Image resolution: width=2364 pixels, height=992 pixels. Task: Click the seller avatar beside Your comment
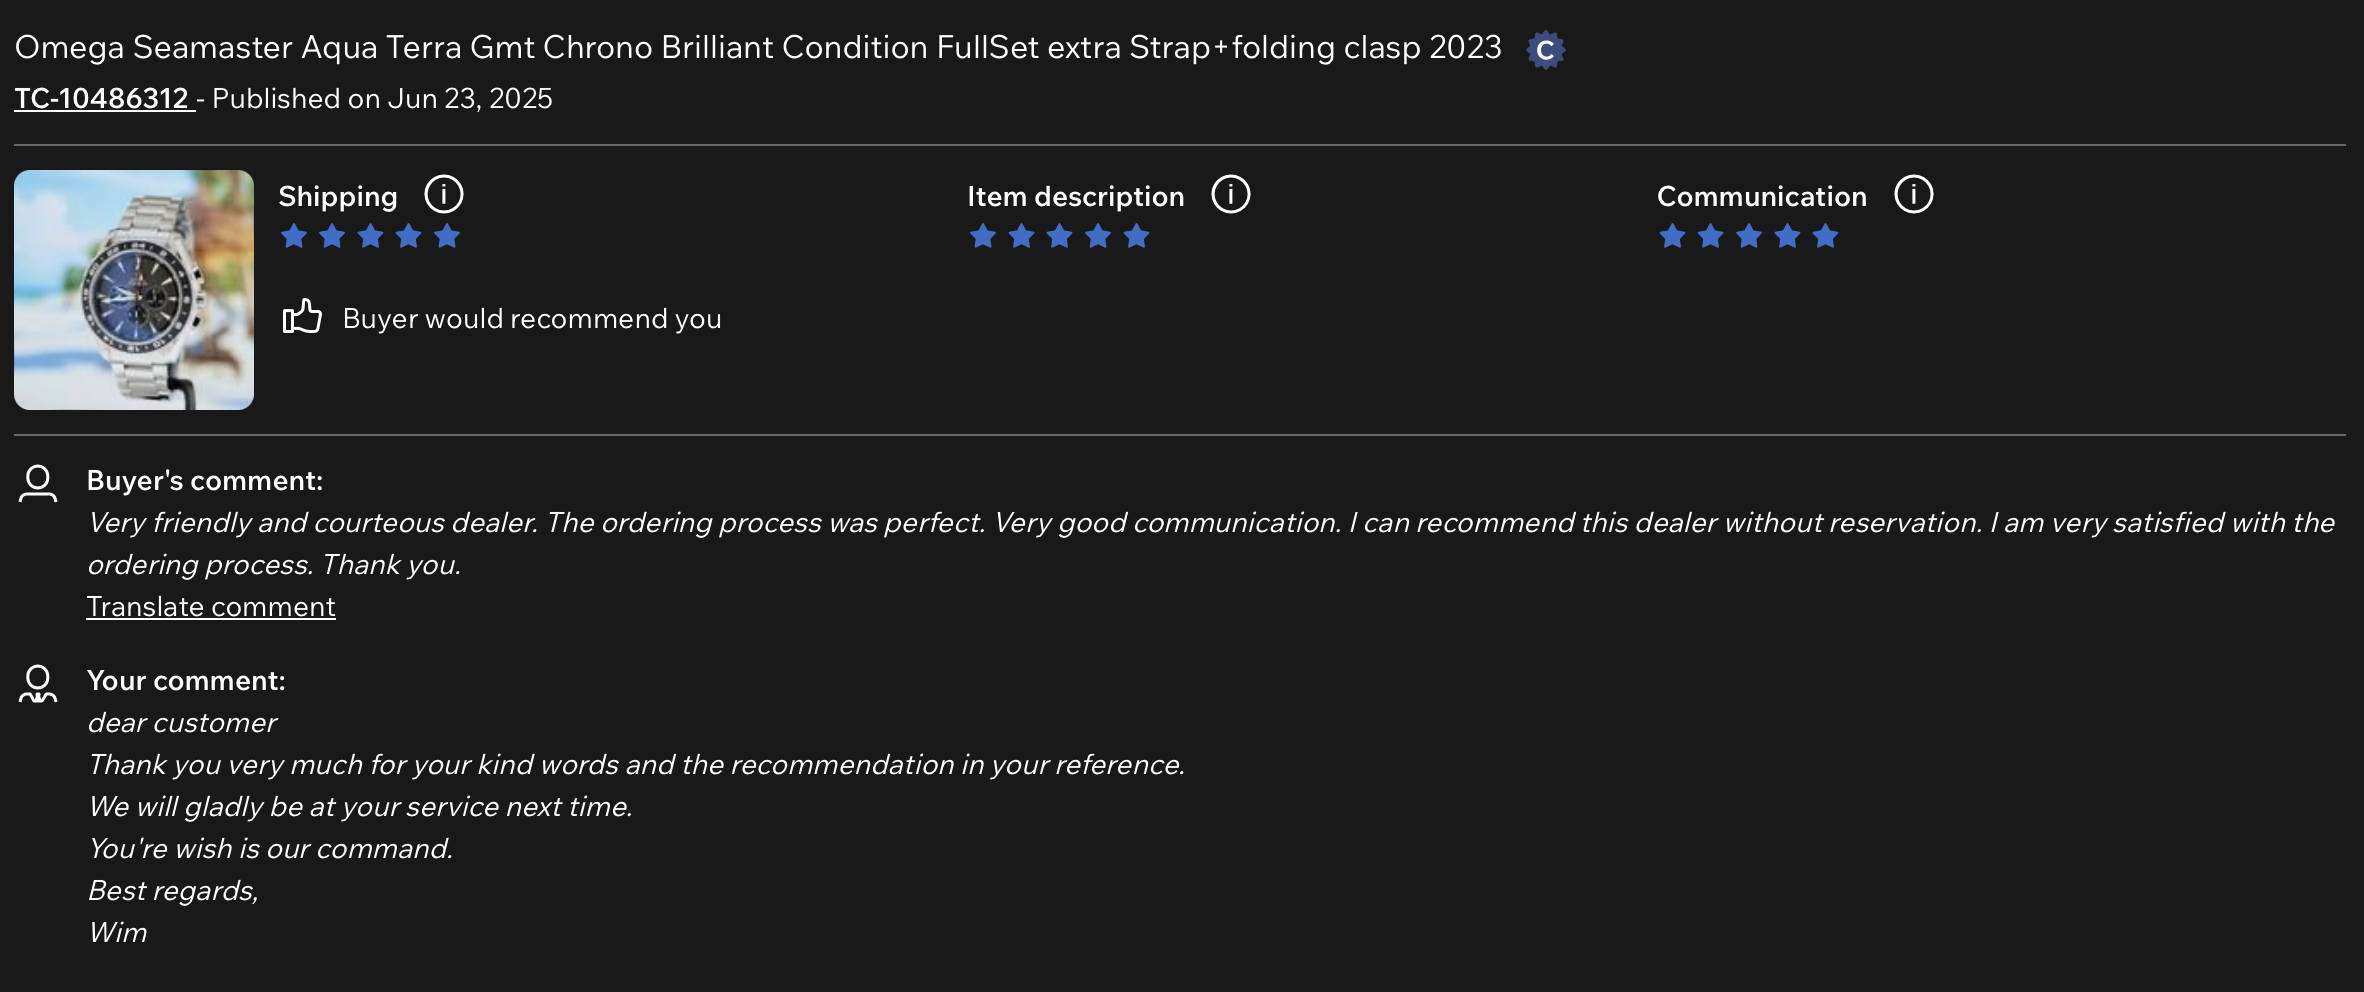[38, 684]
